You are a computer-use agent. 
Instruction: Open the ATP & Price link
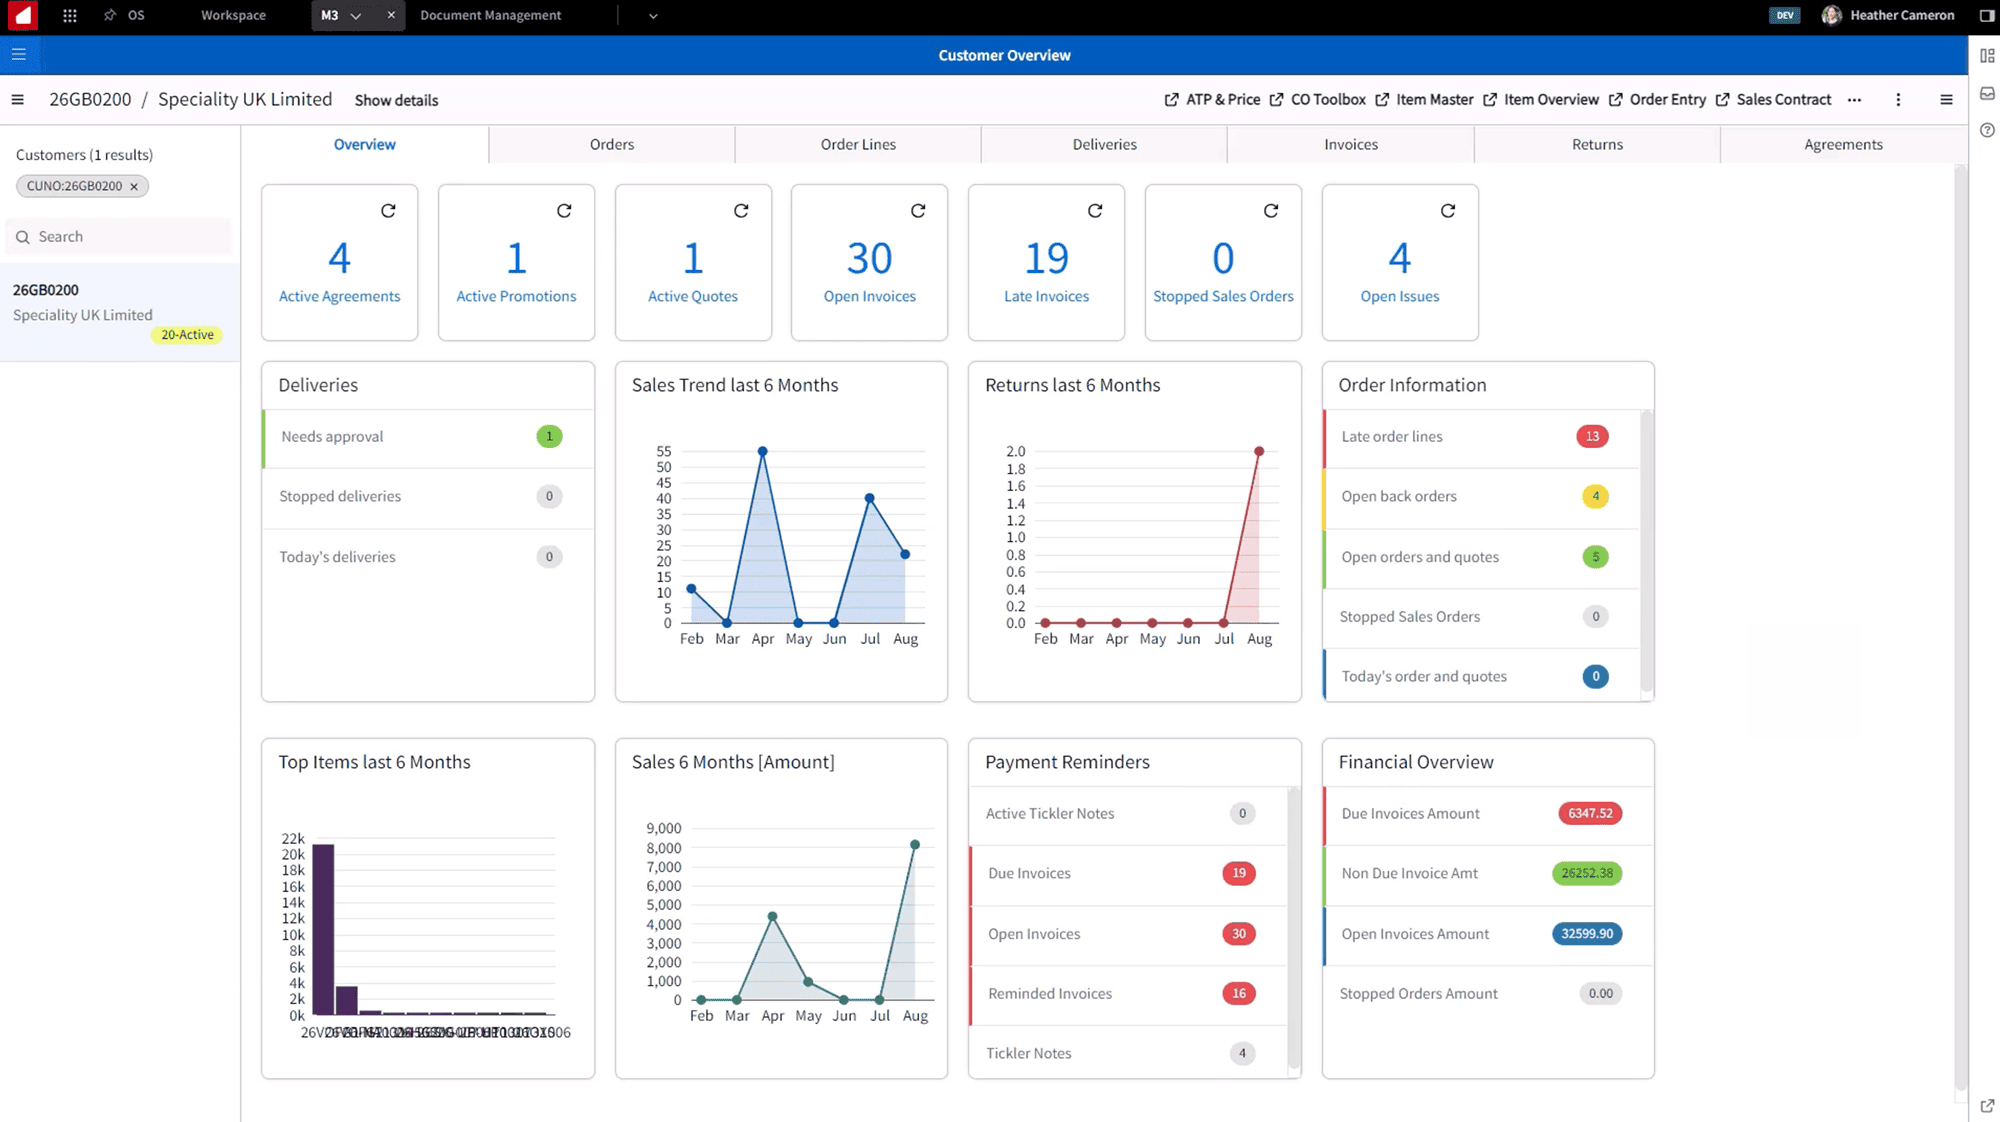point(1212,99)
